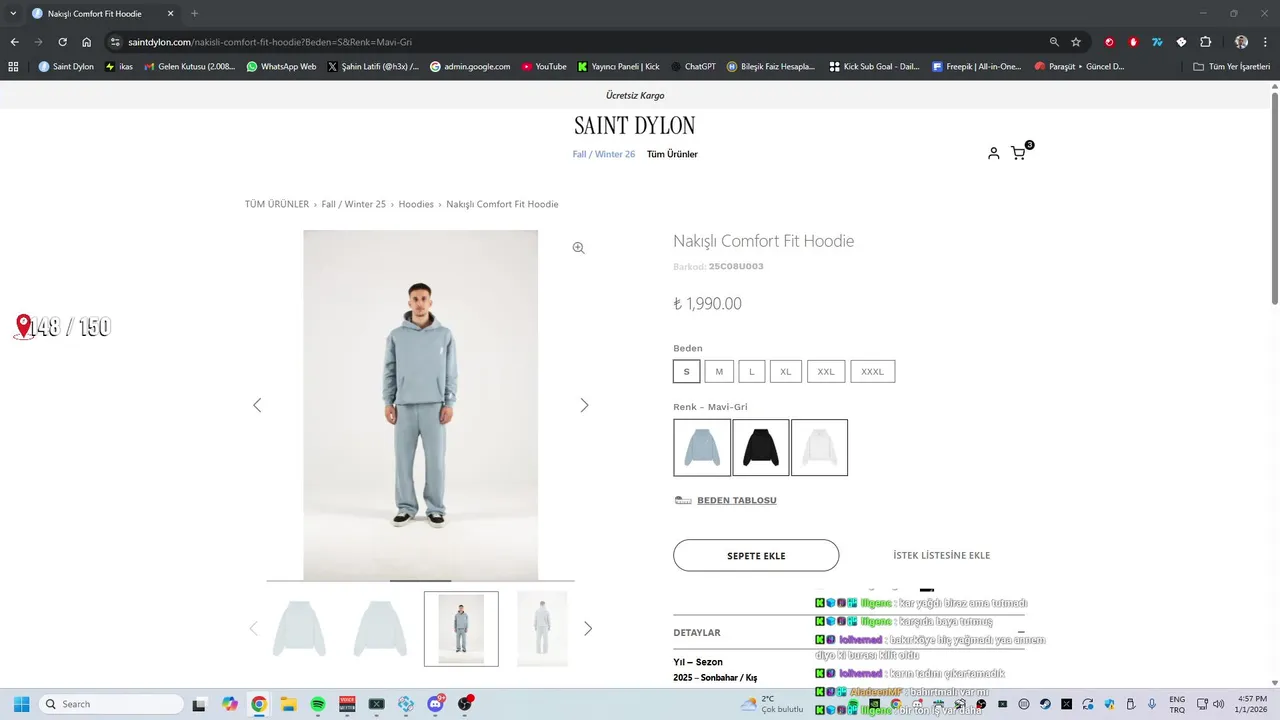The width and height of the screenshot is (1280, 720).
Task: Click the address bar zoom search icon
Action: pos(1054,42)
